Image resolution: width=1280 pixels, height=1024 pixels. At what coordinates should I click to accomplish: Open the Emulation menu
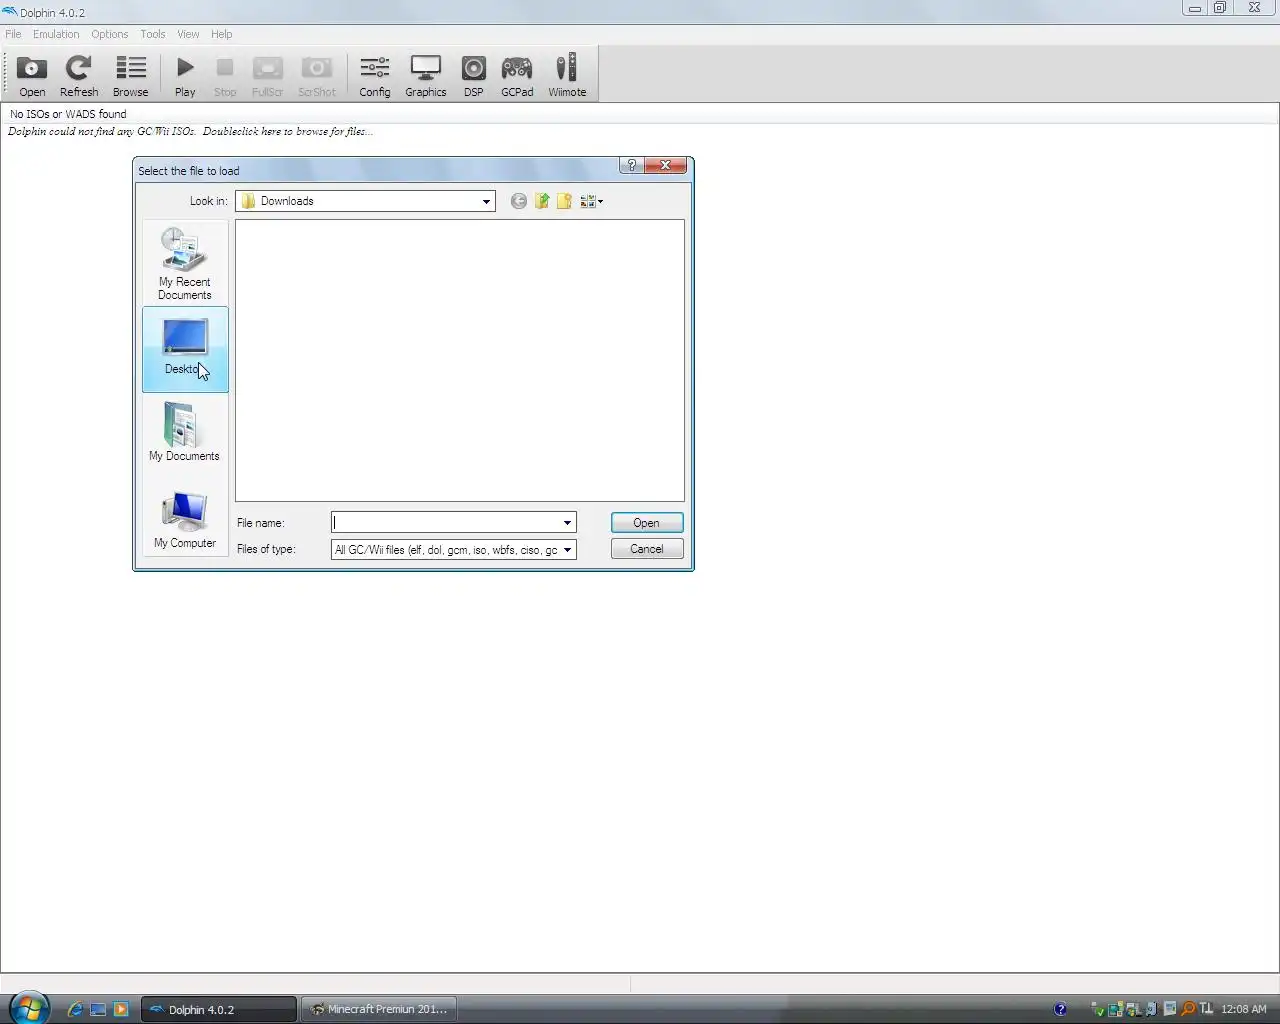tap(56, 34)
